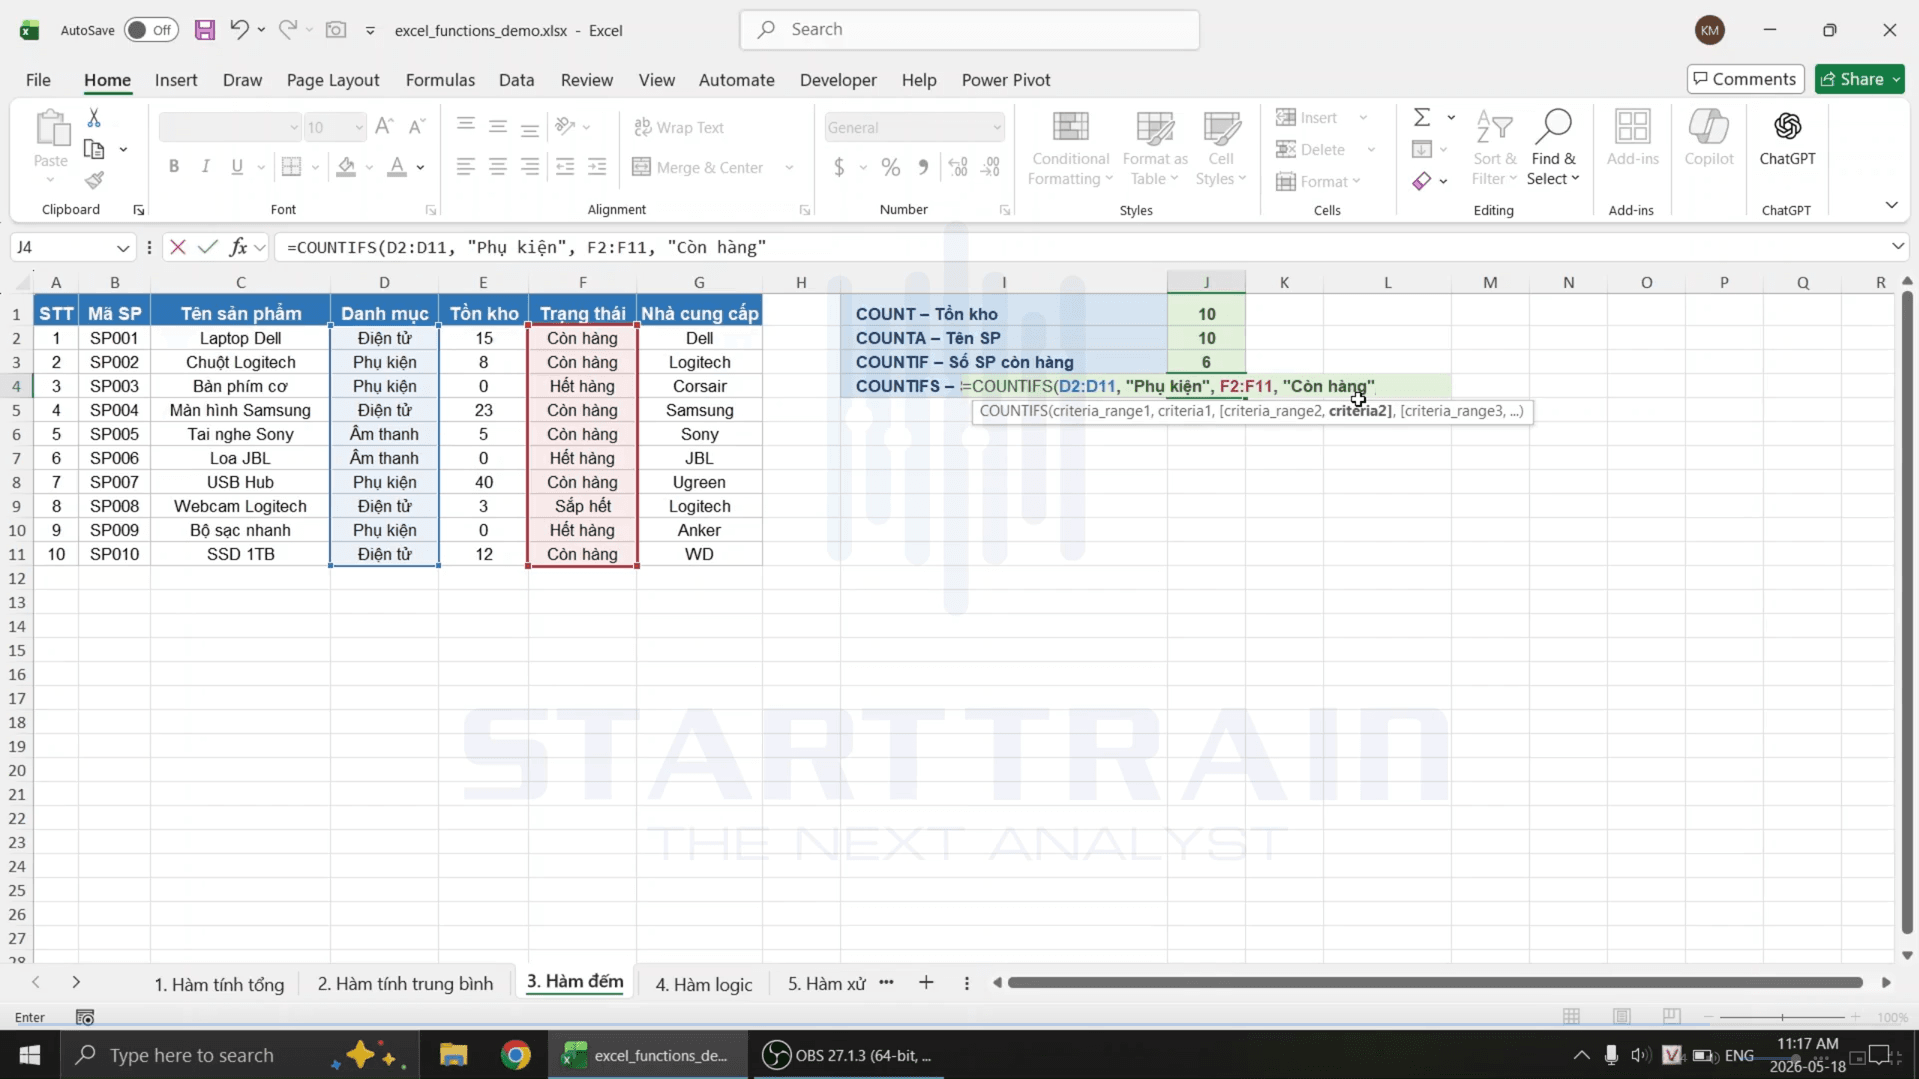Screen dimensions: 1919x1079
Task: Click Font Color A swatch
Action: tap(397, 167)
